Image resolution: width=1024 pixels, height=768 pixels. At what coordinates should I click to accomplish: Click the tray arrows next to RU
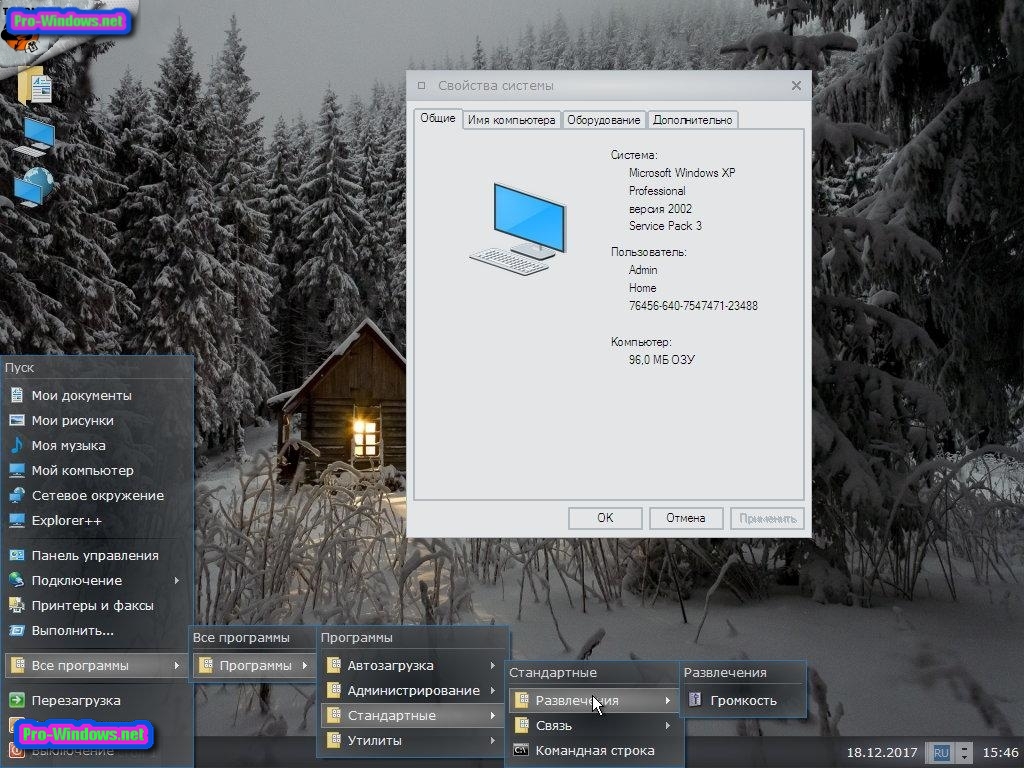pyautogui.click(x=964, y=752)
